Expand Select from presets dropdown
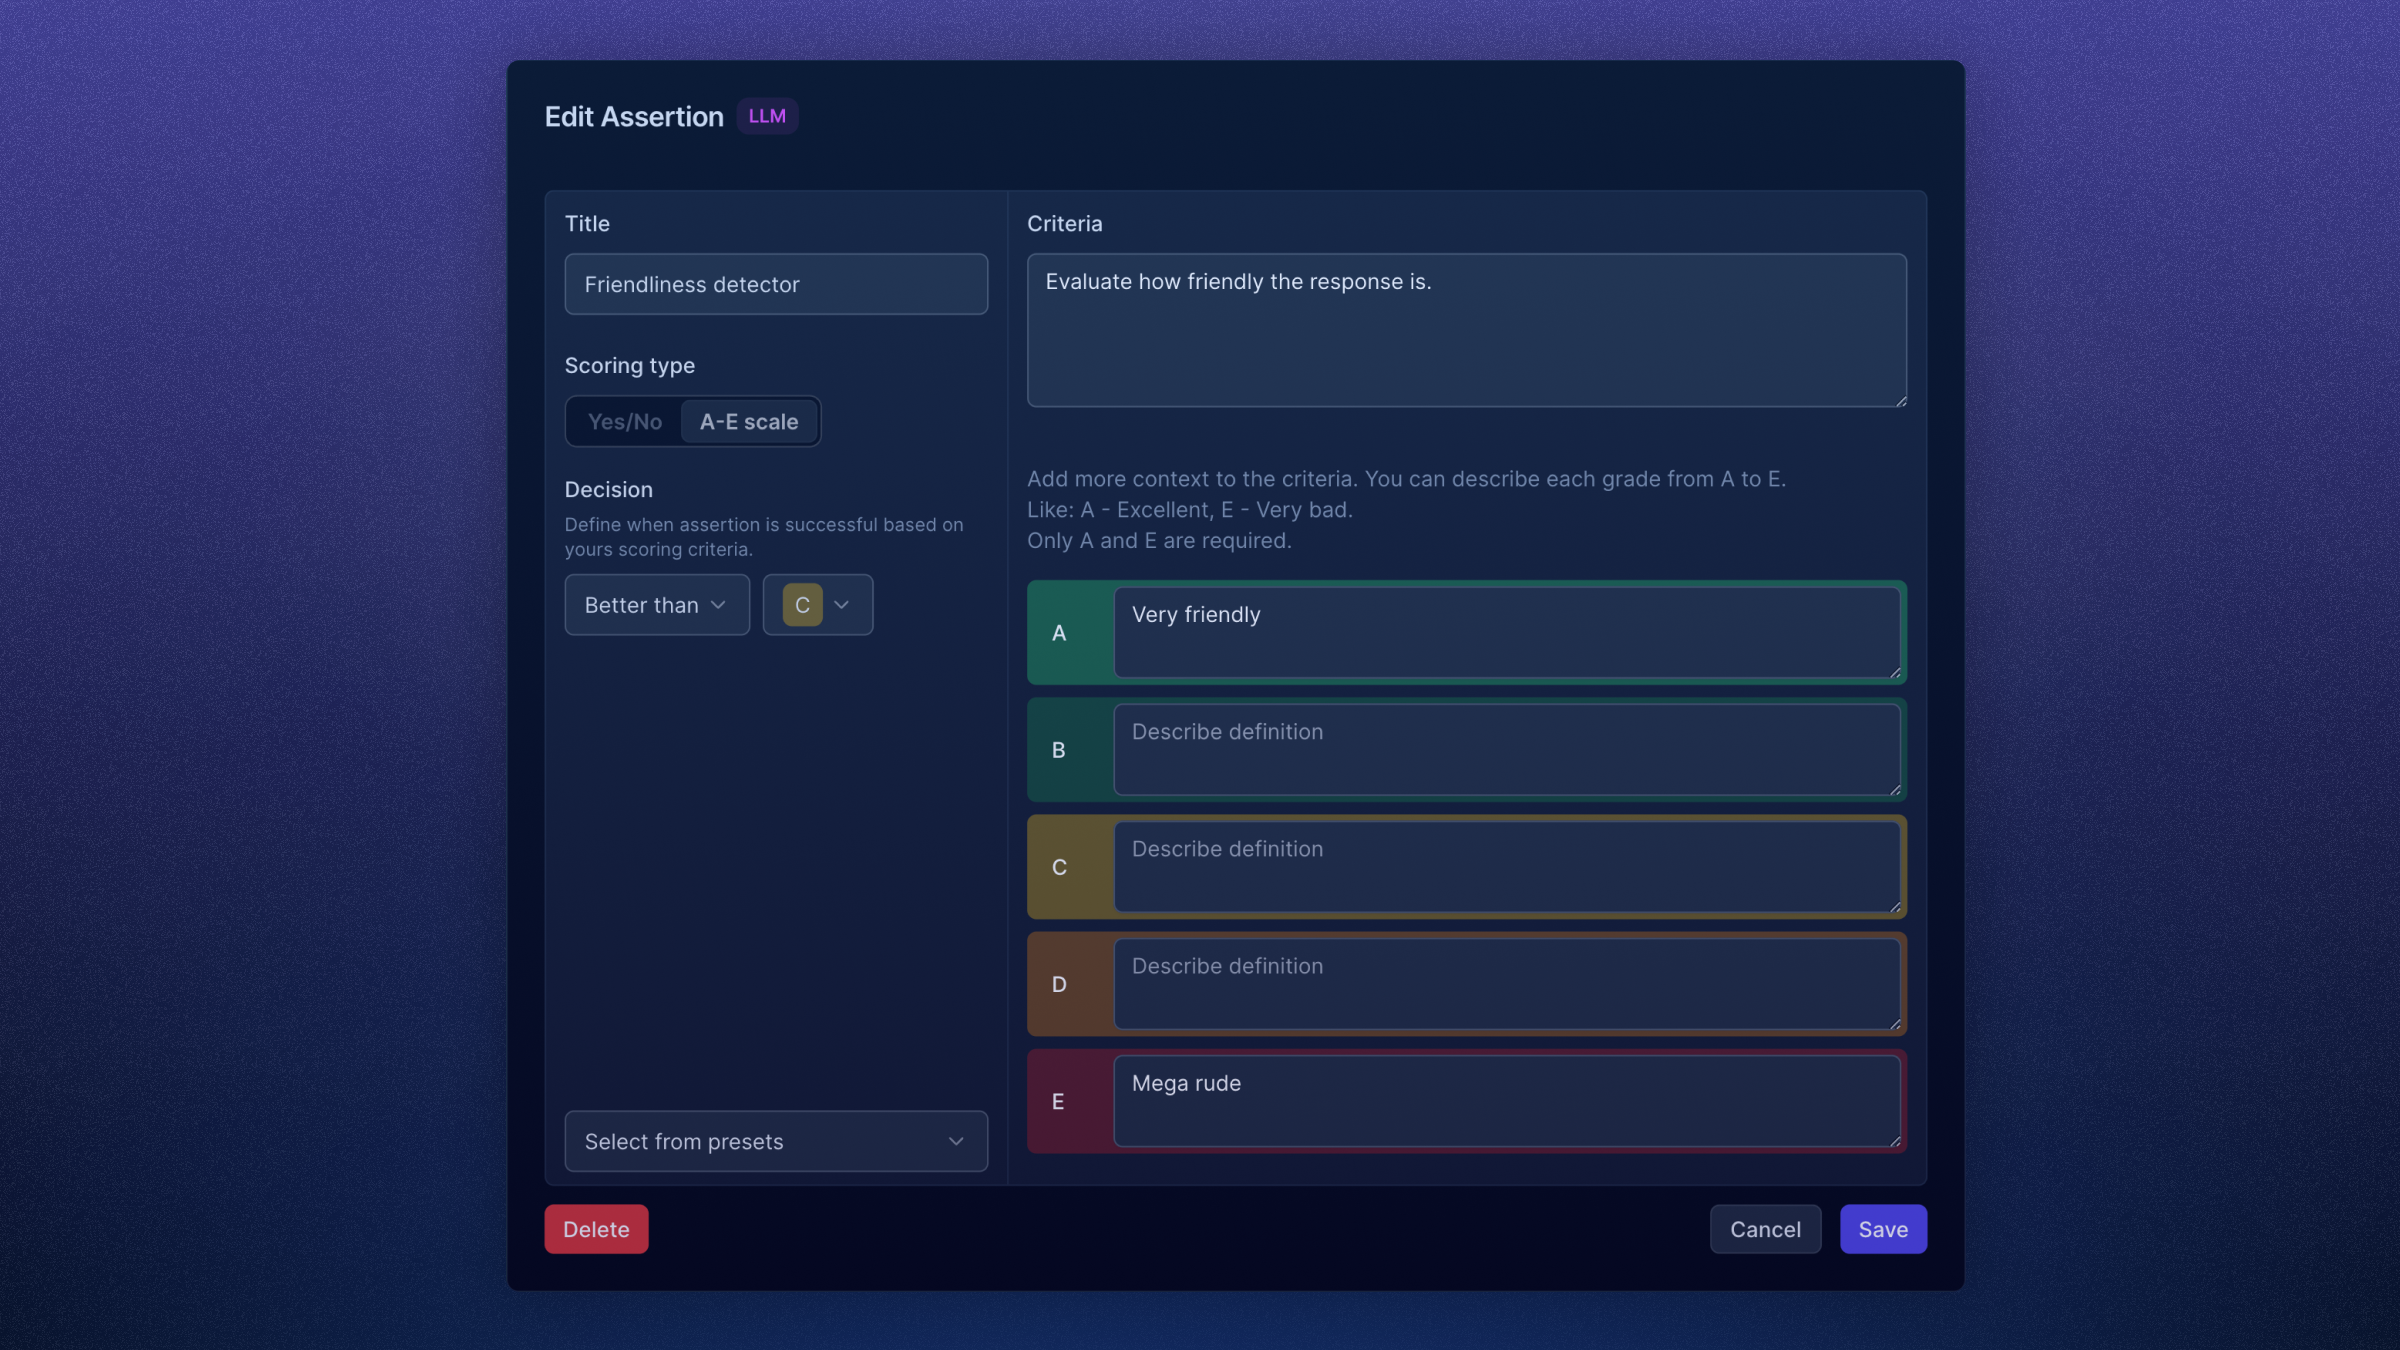 [776, 1141]
